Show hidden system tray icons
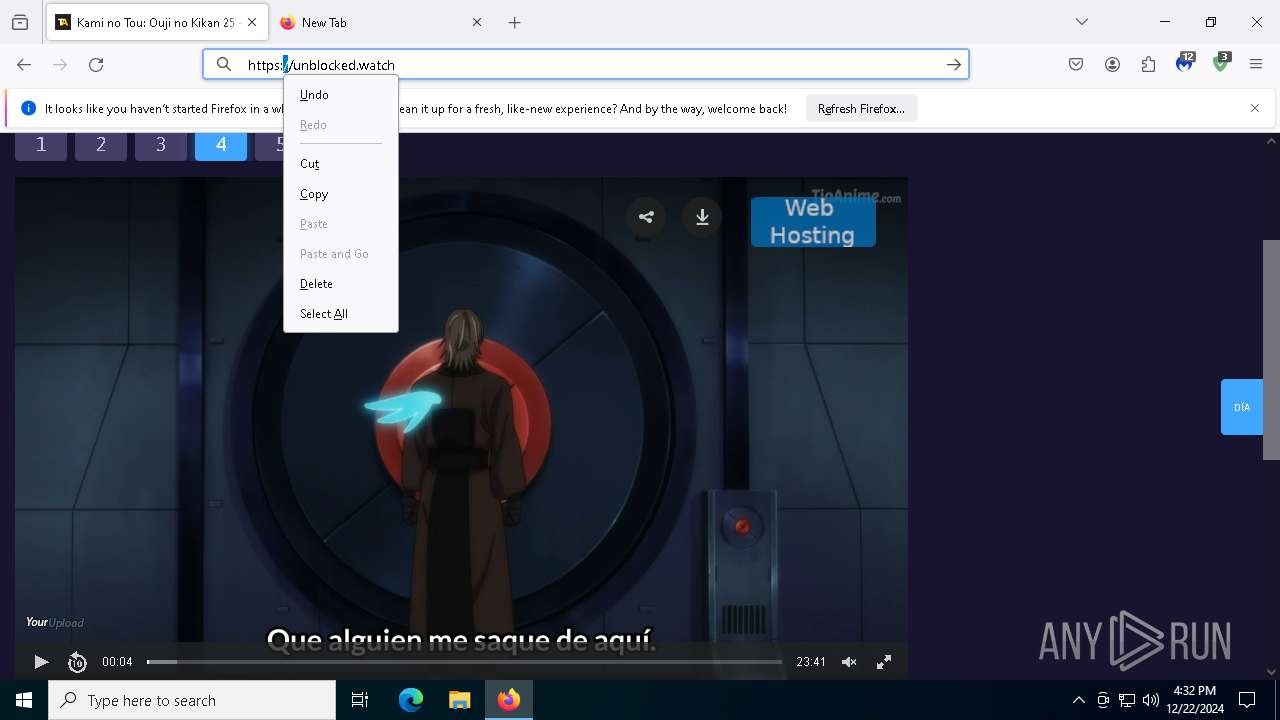Screen dimensions: 1280x720 coord(1078,700)
